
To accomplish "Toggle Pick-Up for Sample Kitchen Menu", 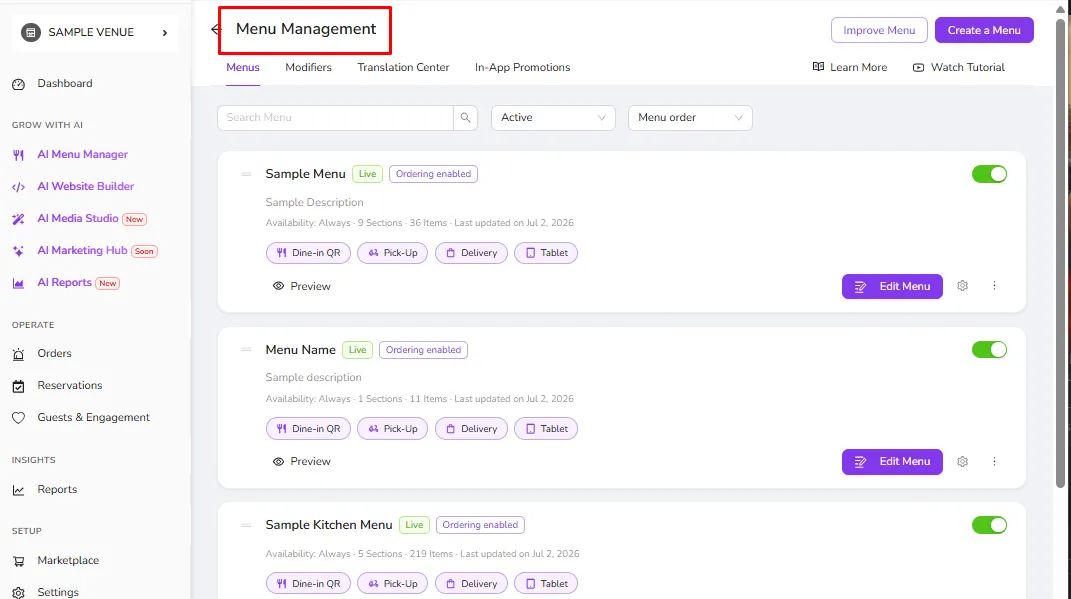I will [392, 583].
